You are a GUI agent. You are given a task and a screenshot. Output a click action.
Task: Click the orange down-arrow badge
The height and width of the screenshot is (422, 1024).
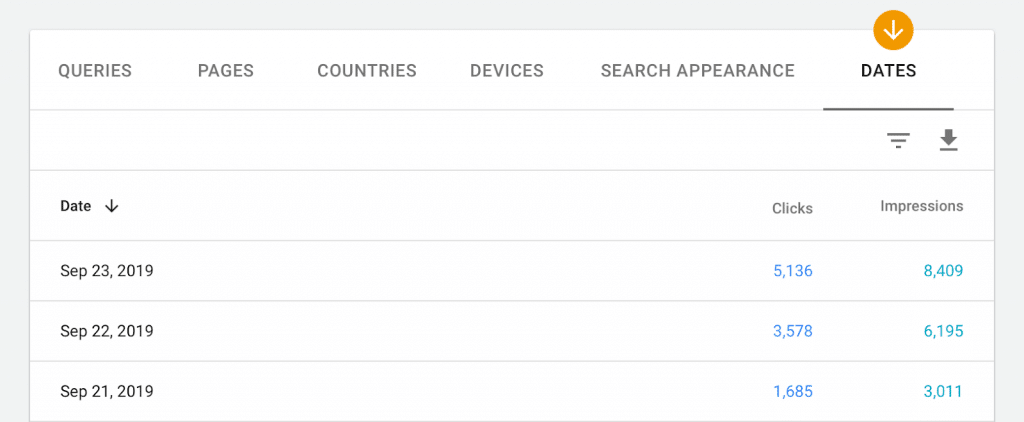click(893, 30)
